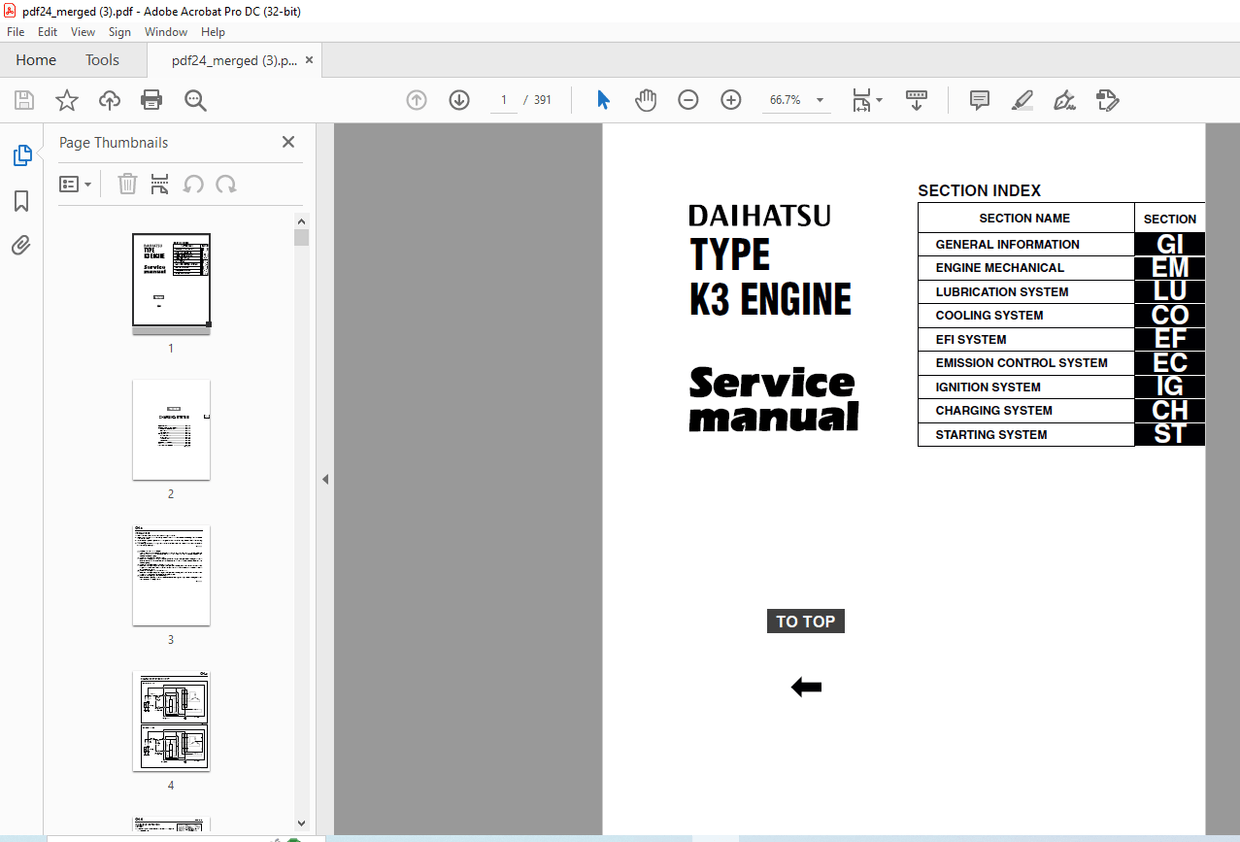Go to next page with down arrow
Image resolution: width=1240 pixels, height=842 pixels.
pos(458,100)
